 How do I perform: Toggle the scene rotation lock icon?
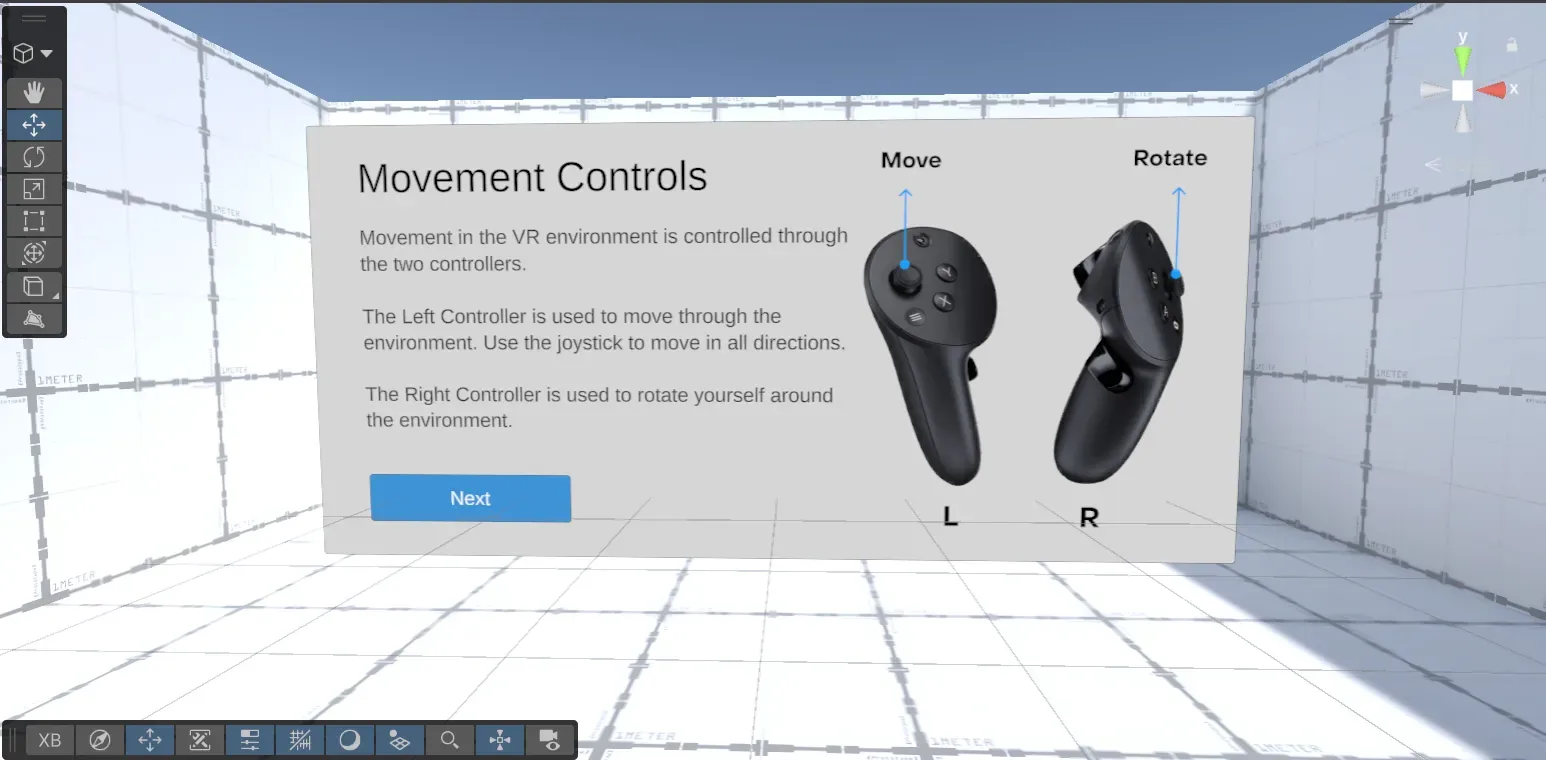1512,45
